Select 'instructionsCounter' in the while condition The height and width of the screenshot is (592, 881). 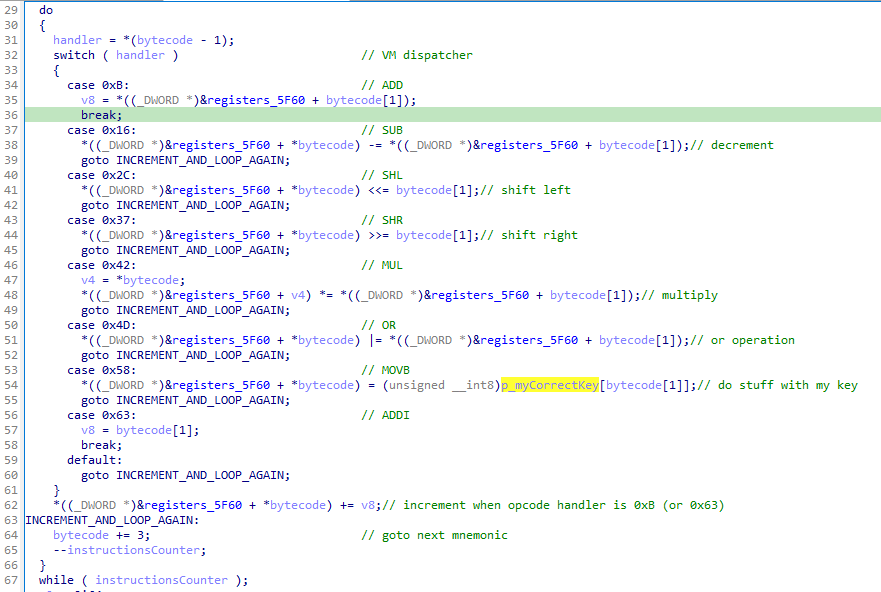point(161,580)
